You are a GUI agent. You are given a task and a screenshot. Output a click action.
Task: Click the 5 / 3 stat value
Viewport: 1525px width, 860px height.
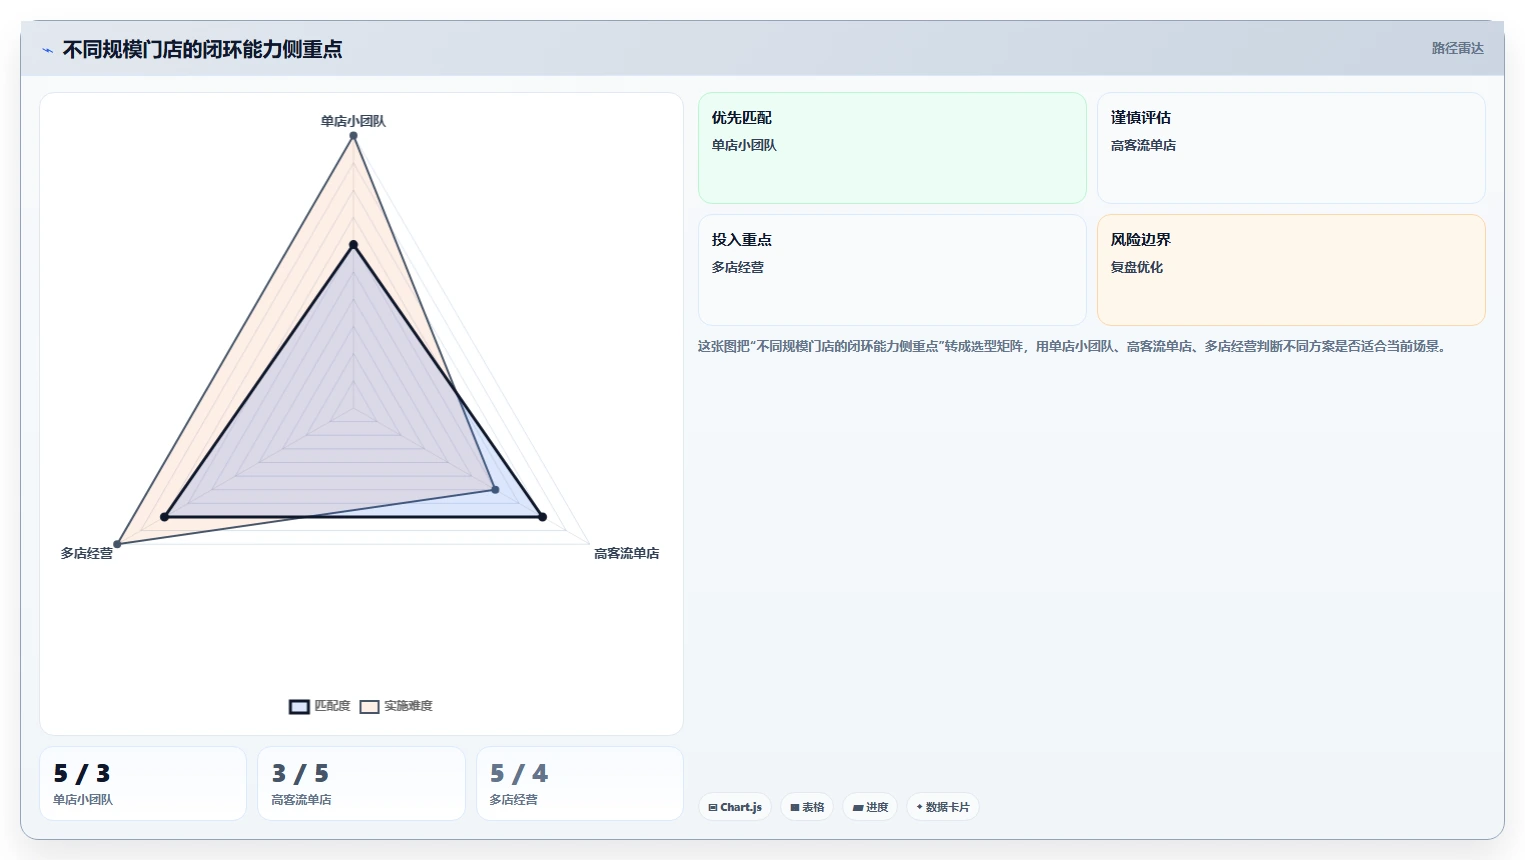coord(82,773)
